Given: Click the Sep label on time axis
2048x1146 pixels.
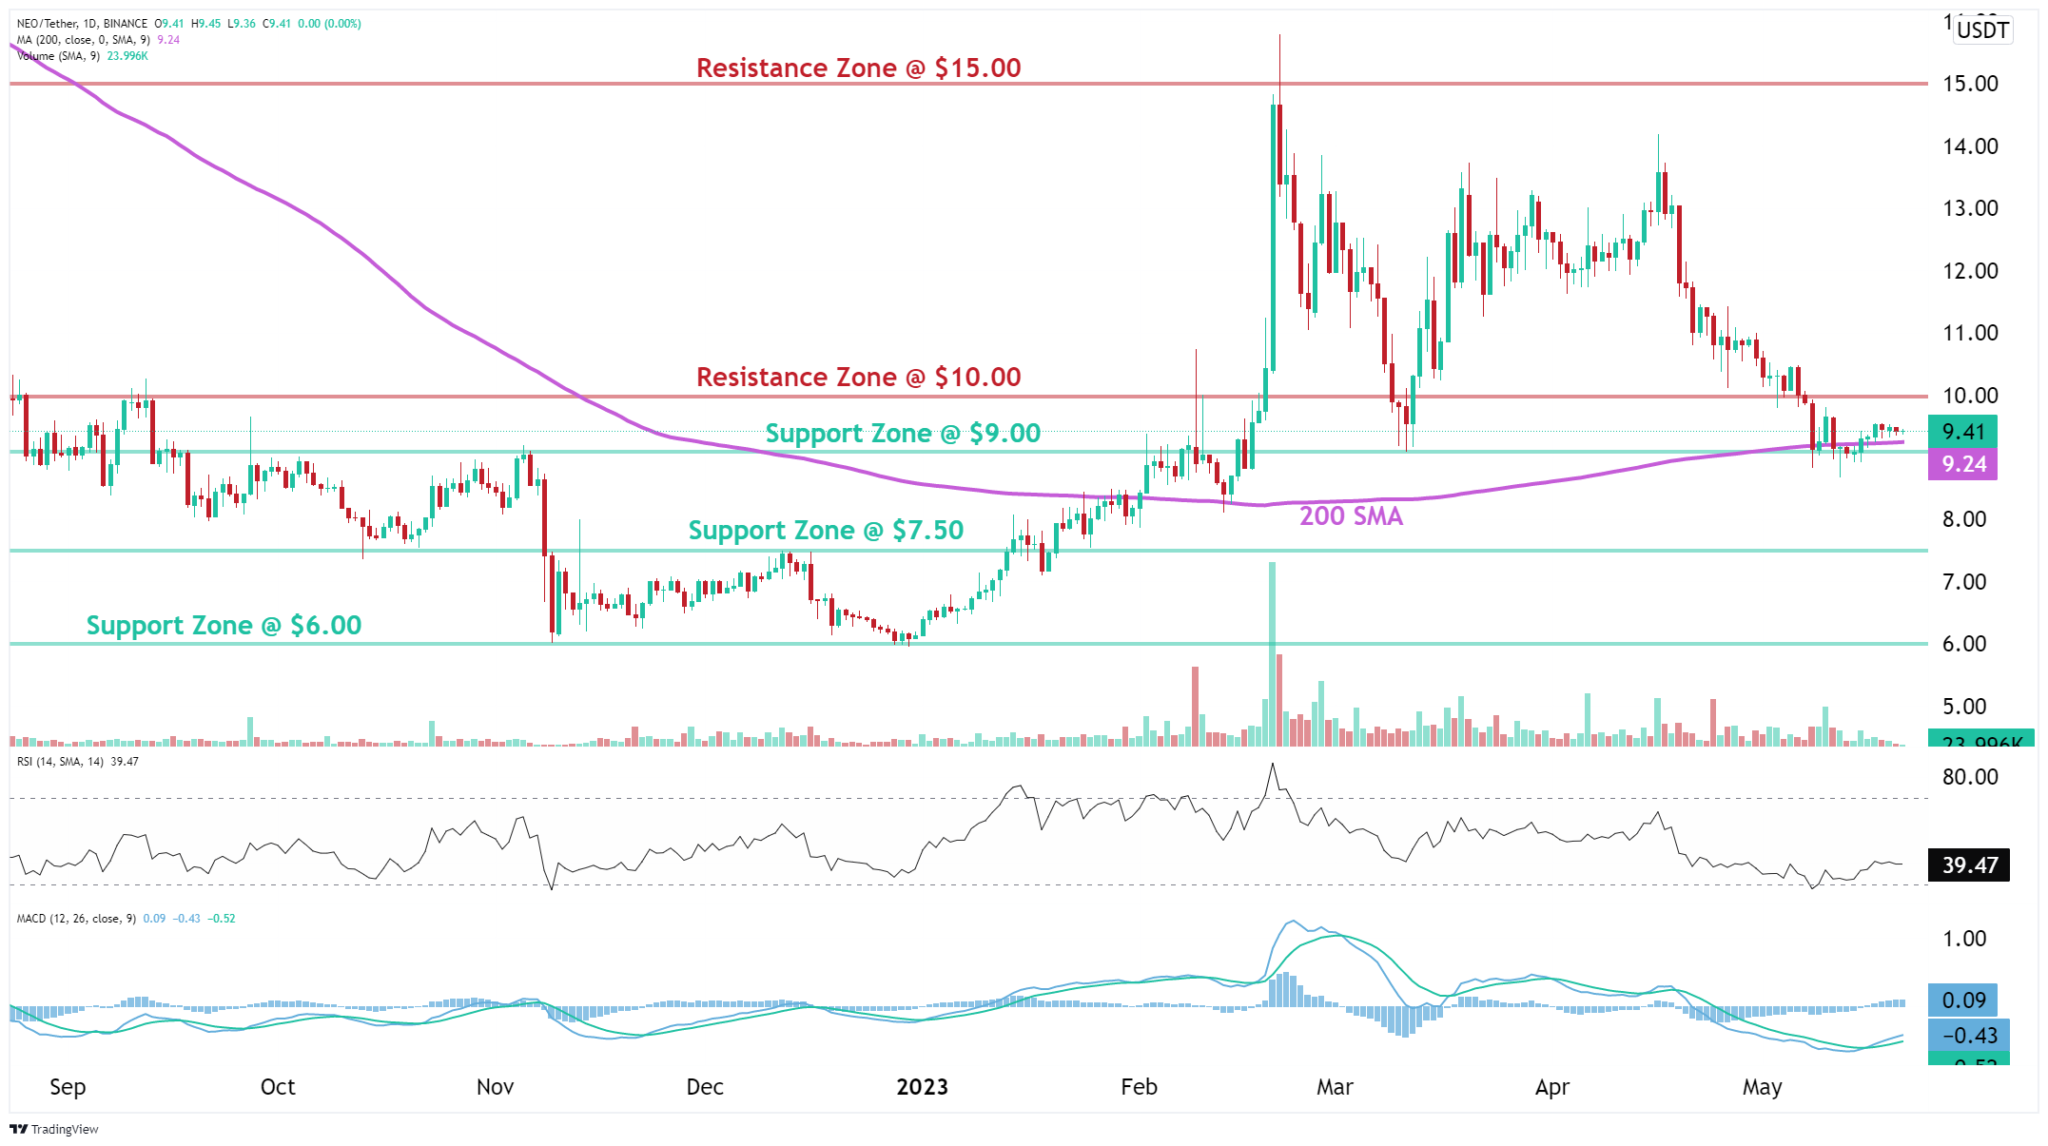Looking at the screenshot, I should click(x=68, y=1087).
